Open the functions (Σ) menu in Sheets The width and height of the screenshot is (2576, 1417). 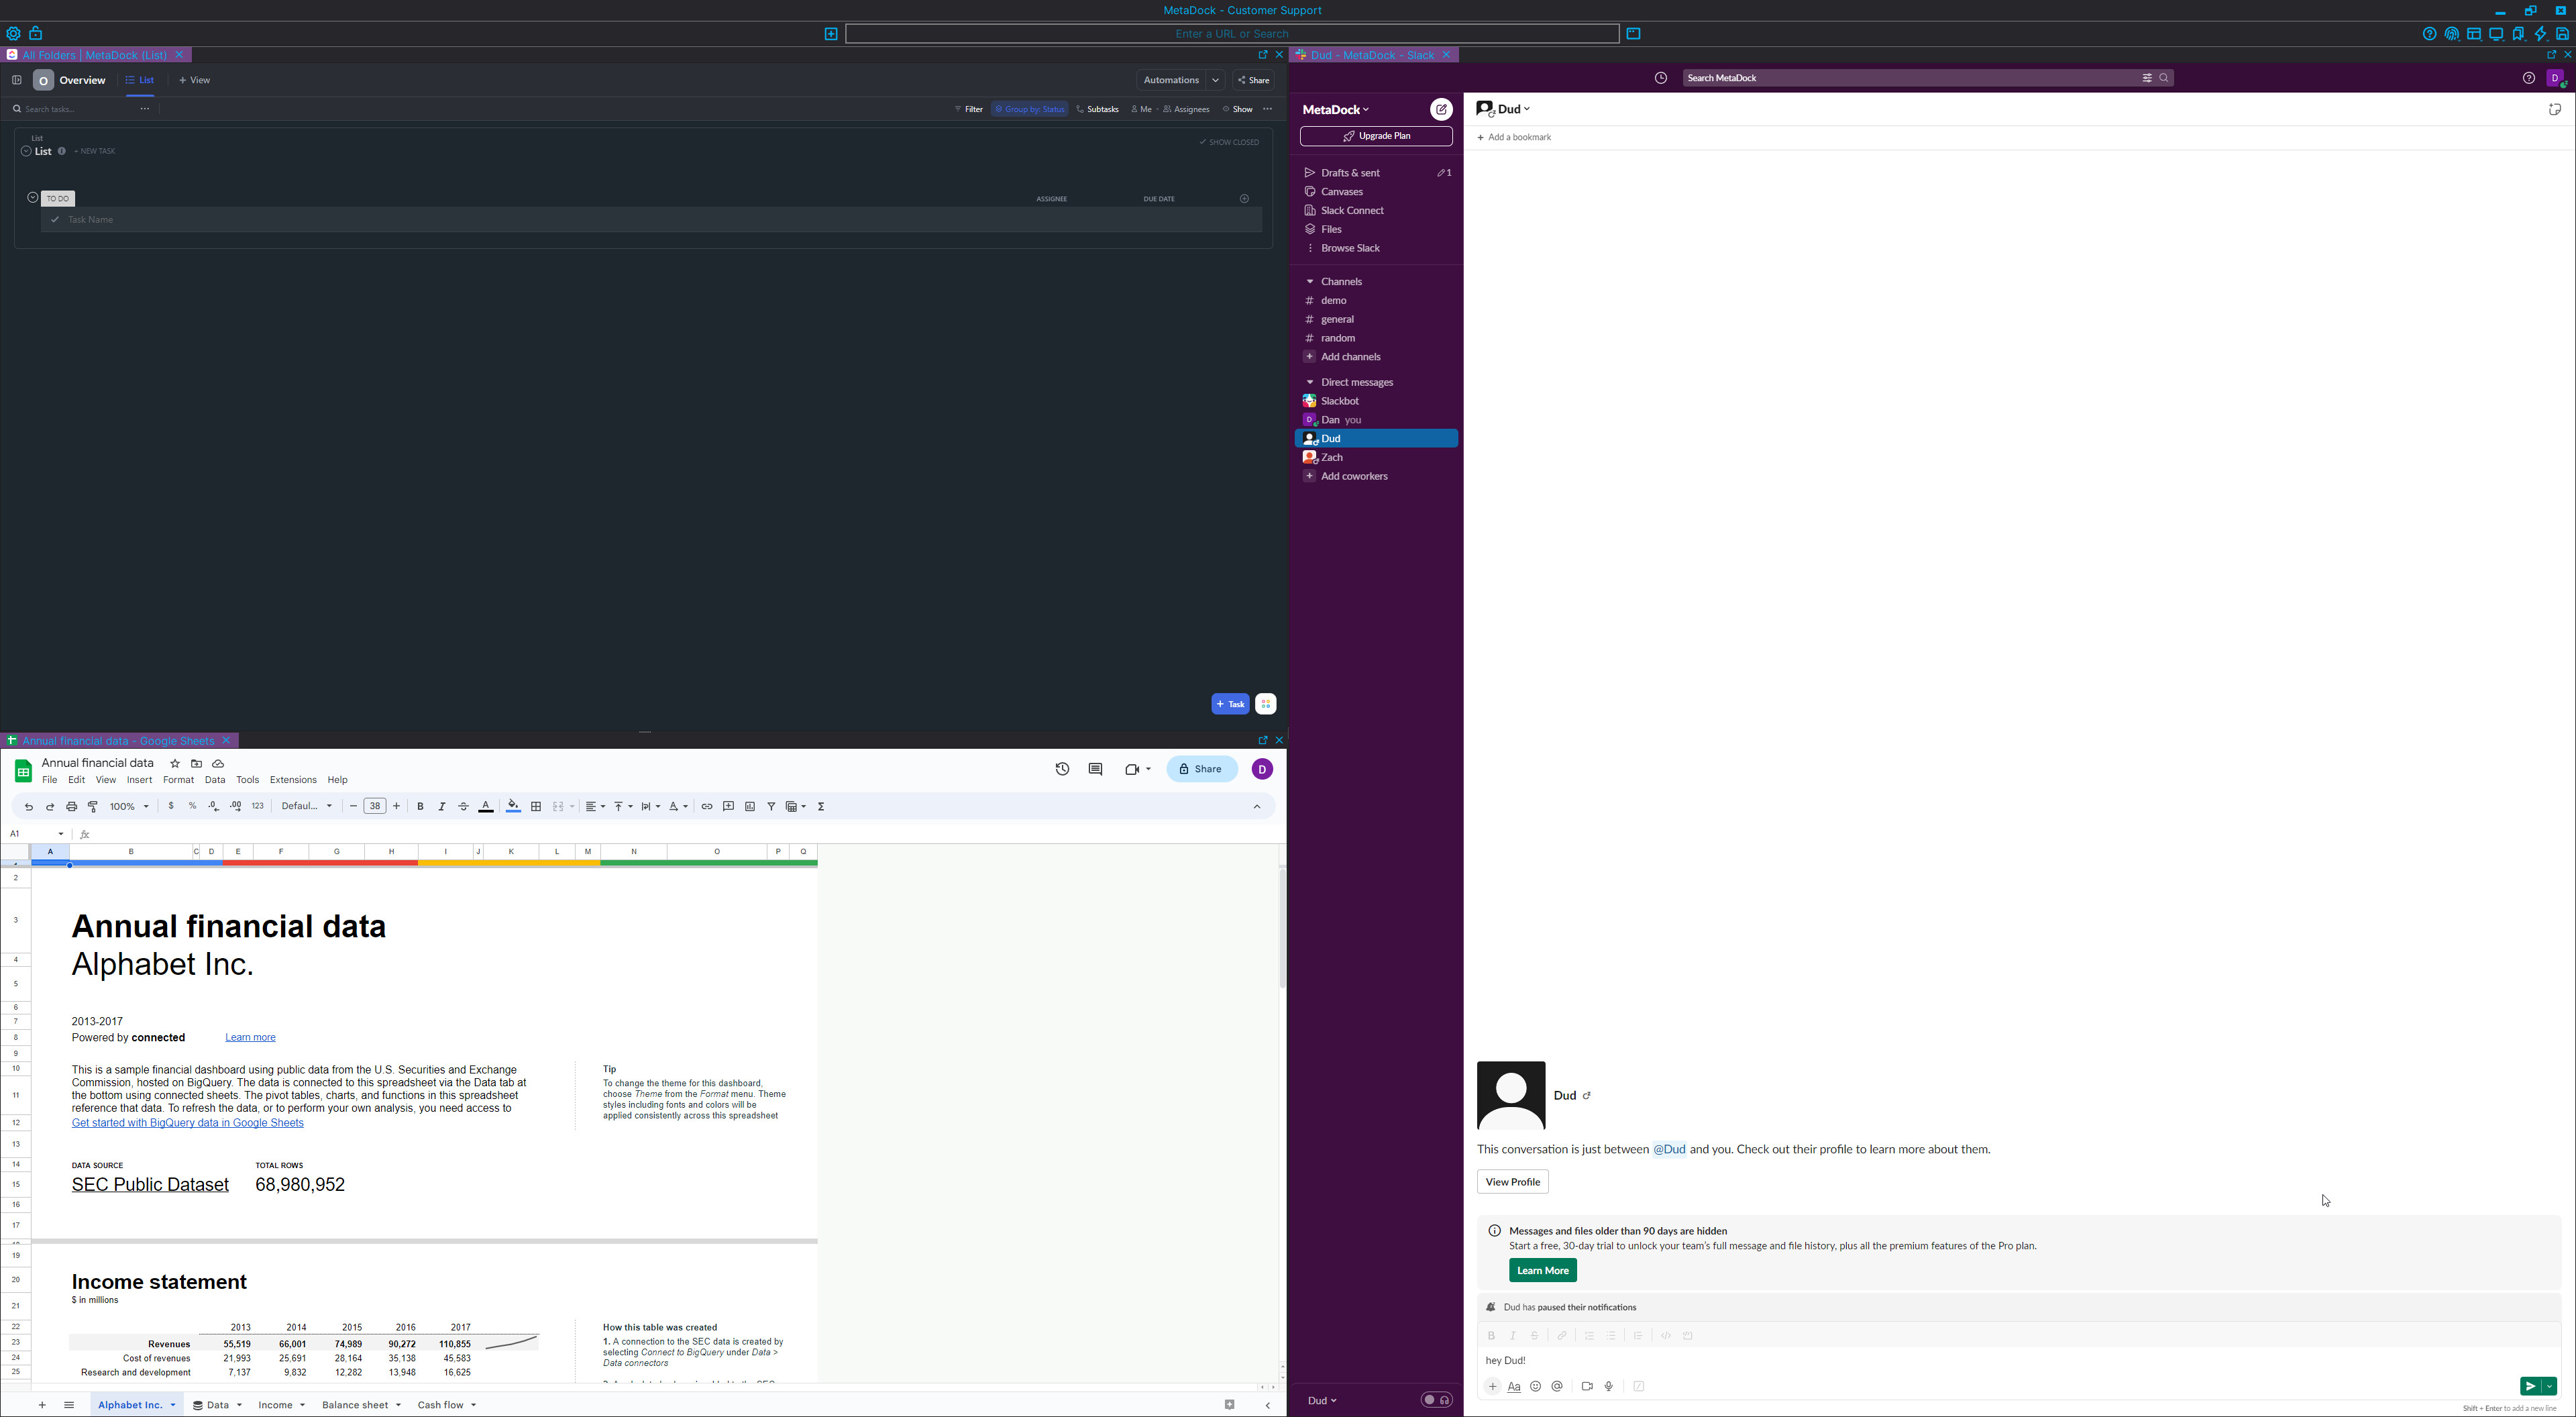coord(820,806)
